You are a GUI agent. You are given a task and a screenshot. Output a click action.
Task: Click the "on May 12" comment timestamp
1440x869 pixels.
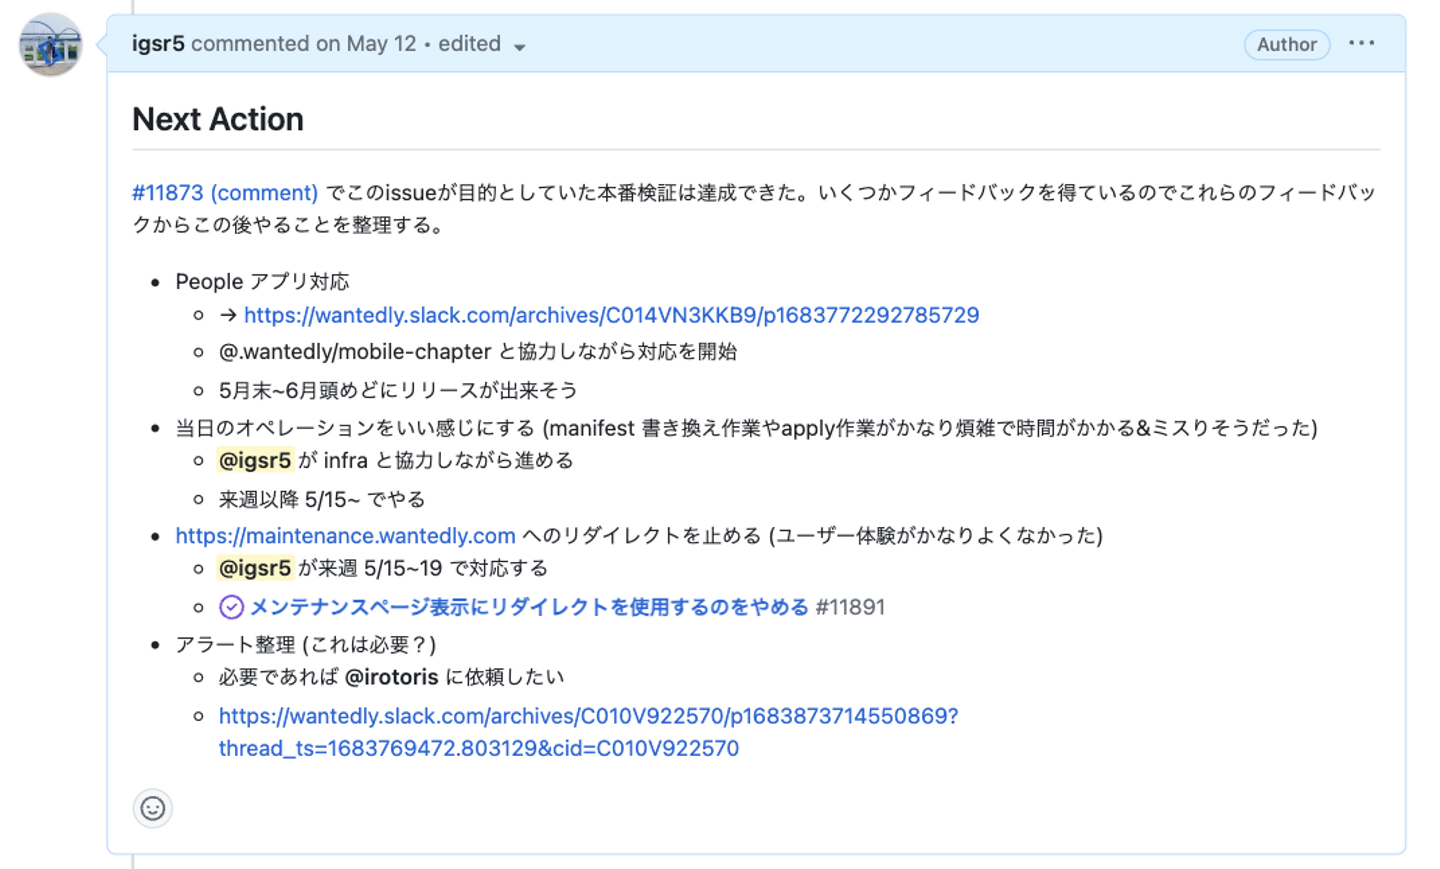[x=366, y=44]
